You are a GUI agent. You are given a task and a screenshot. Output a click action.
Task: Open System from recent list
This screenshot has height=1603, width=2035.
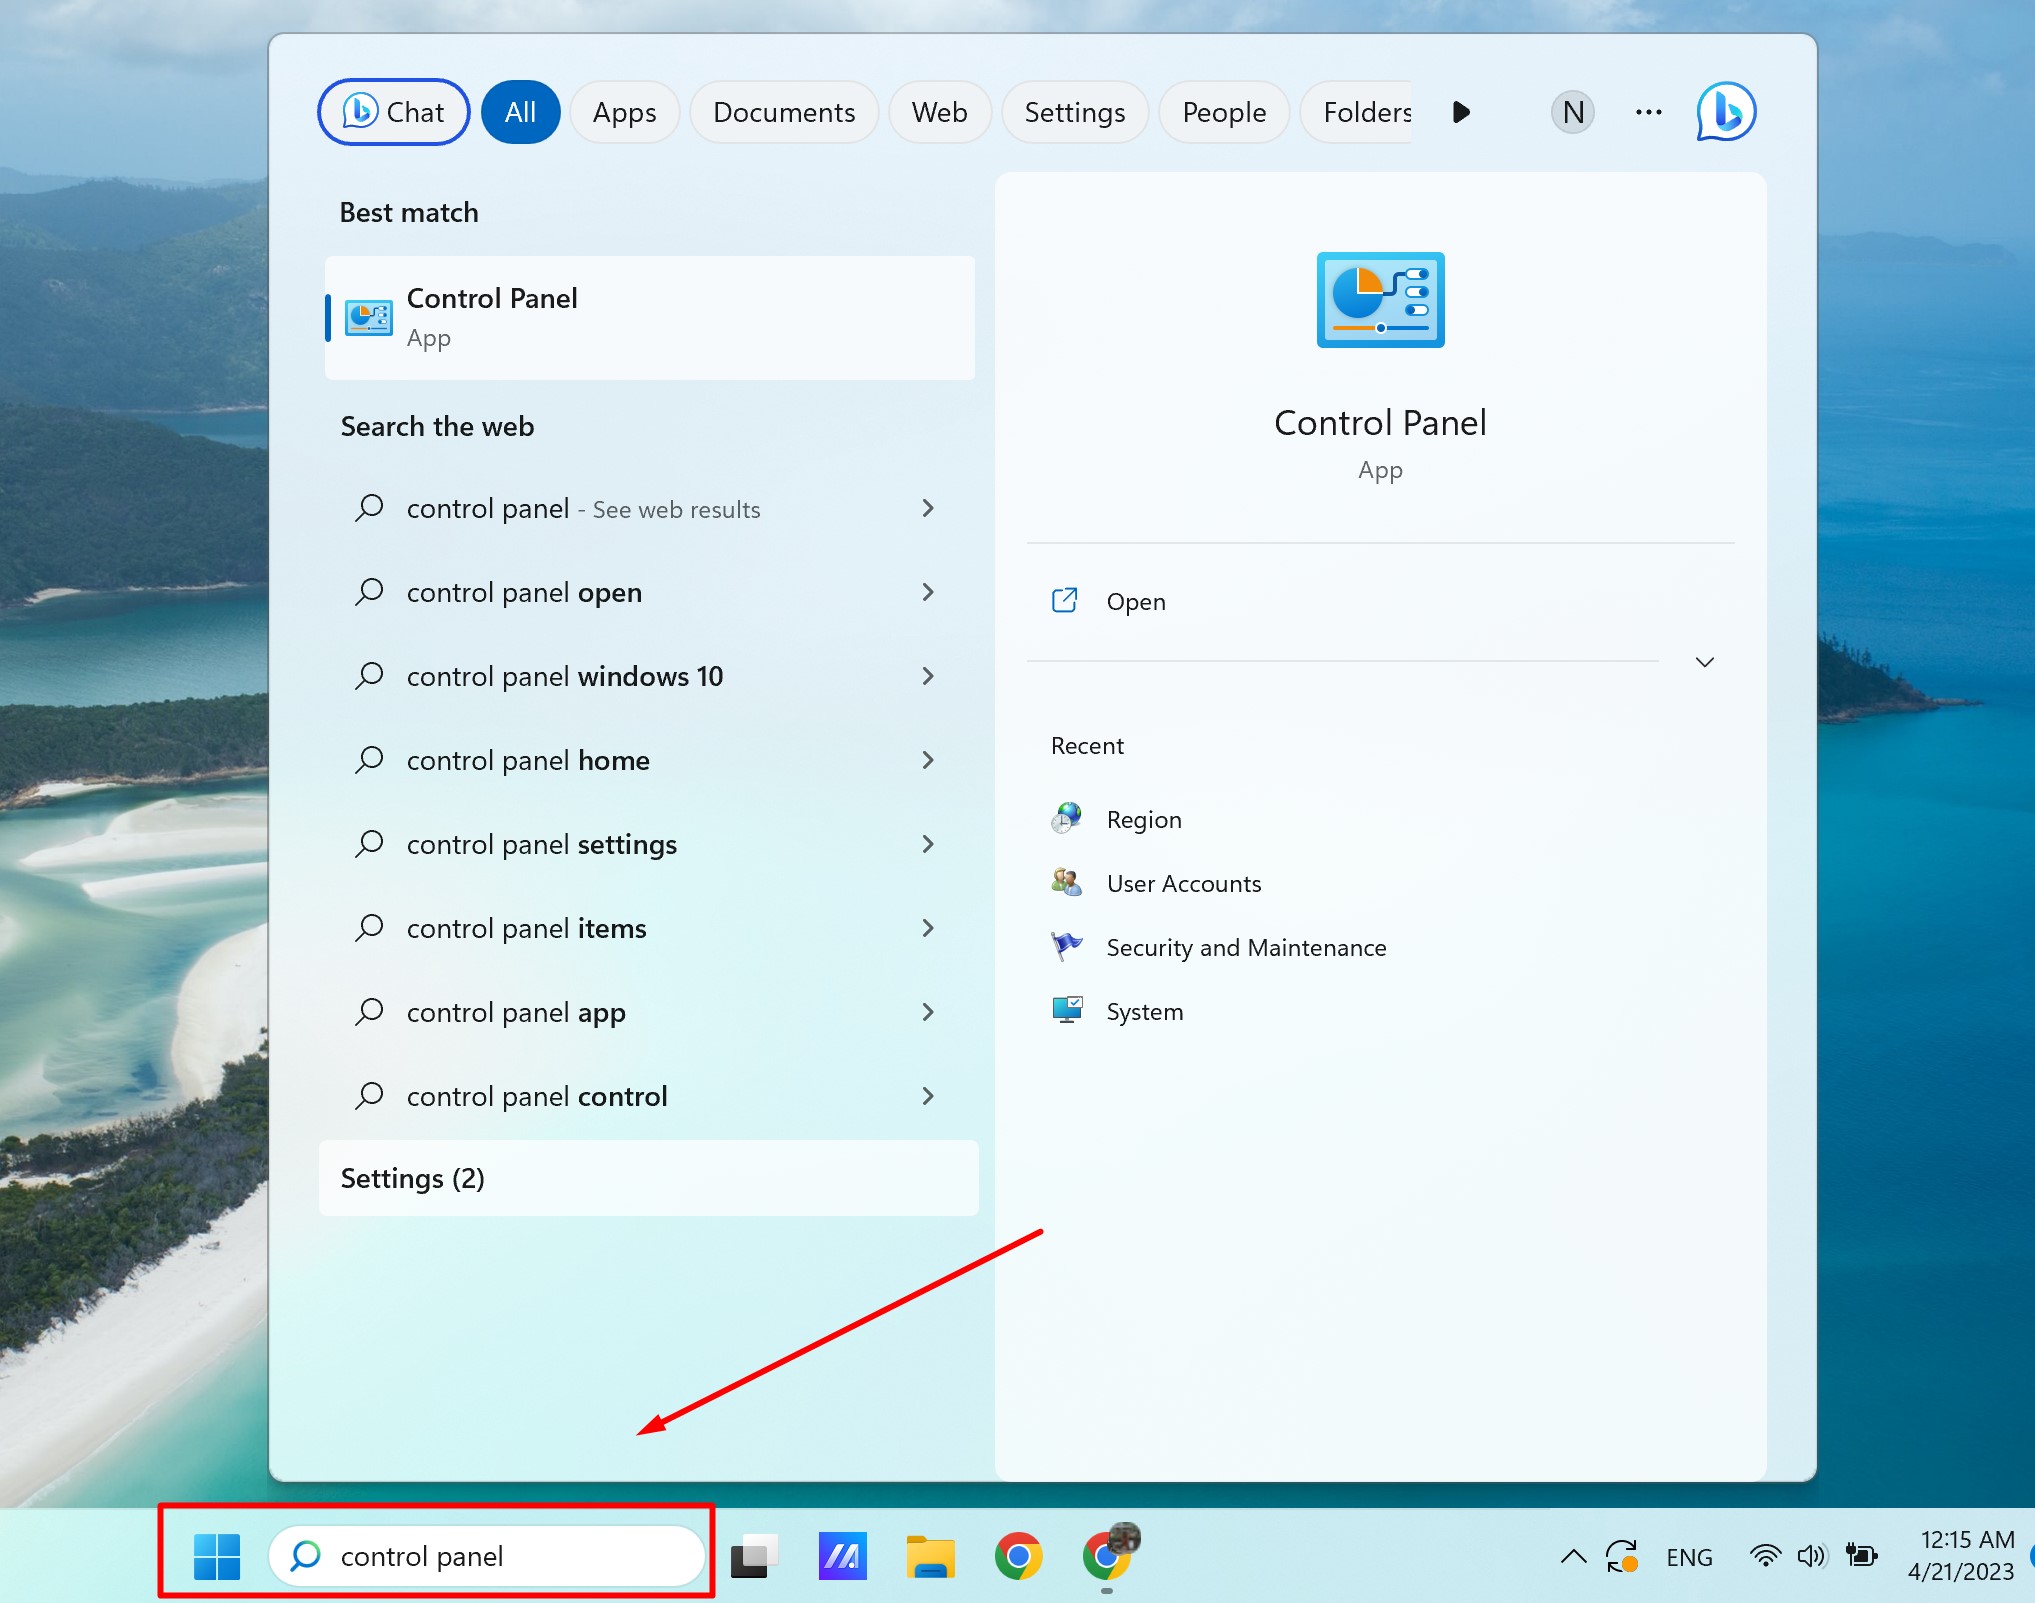[1144, 1012]
